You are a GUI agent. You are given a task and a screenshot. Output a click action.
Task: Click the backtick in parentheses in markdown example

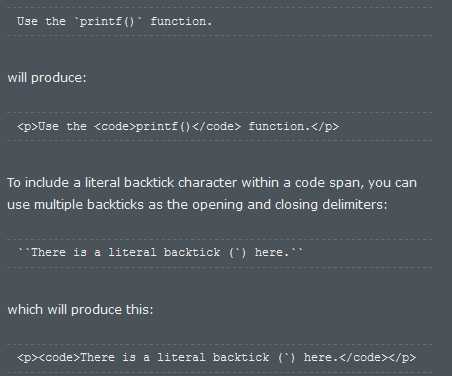point(238,252)
